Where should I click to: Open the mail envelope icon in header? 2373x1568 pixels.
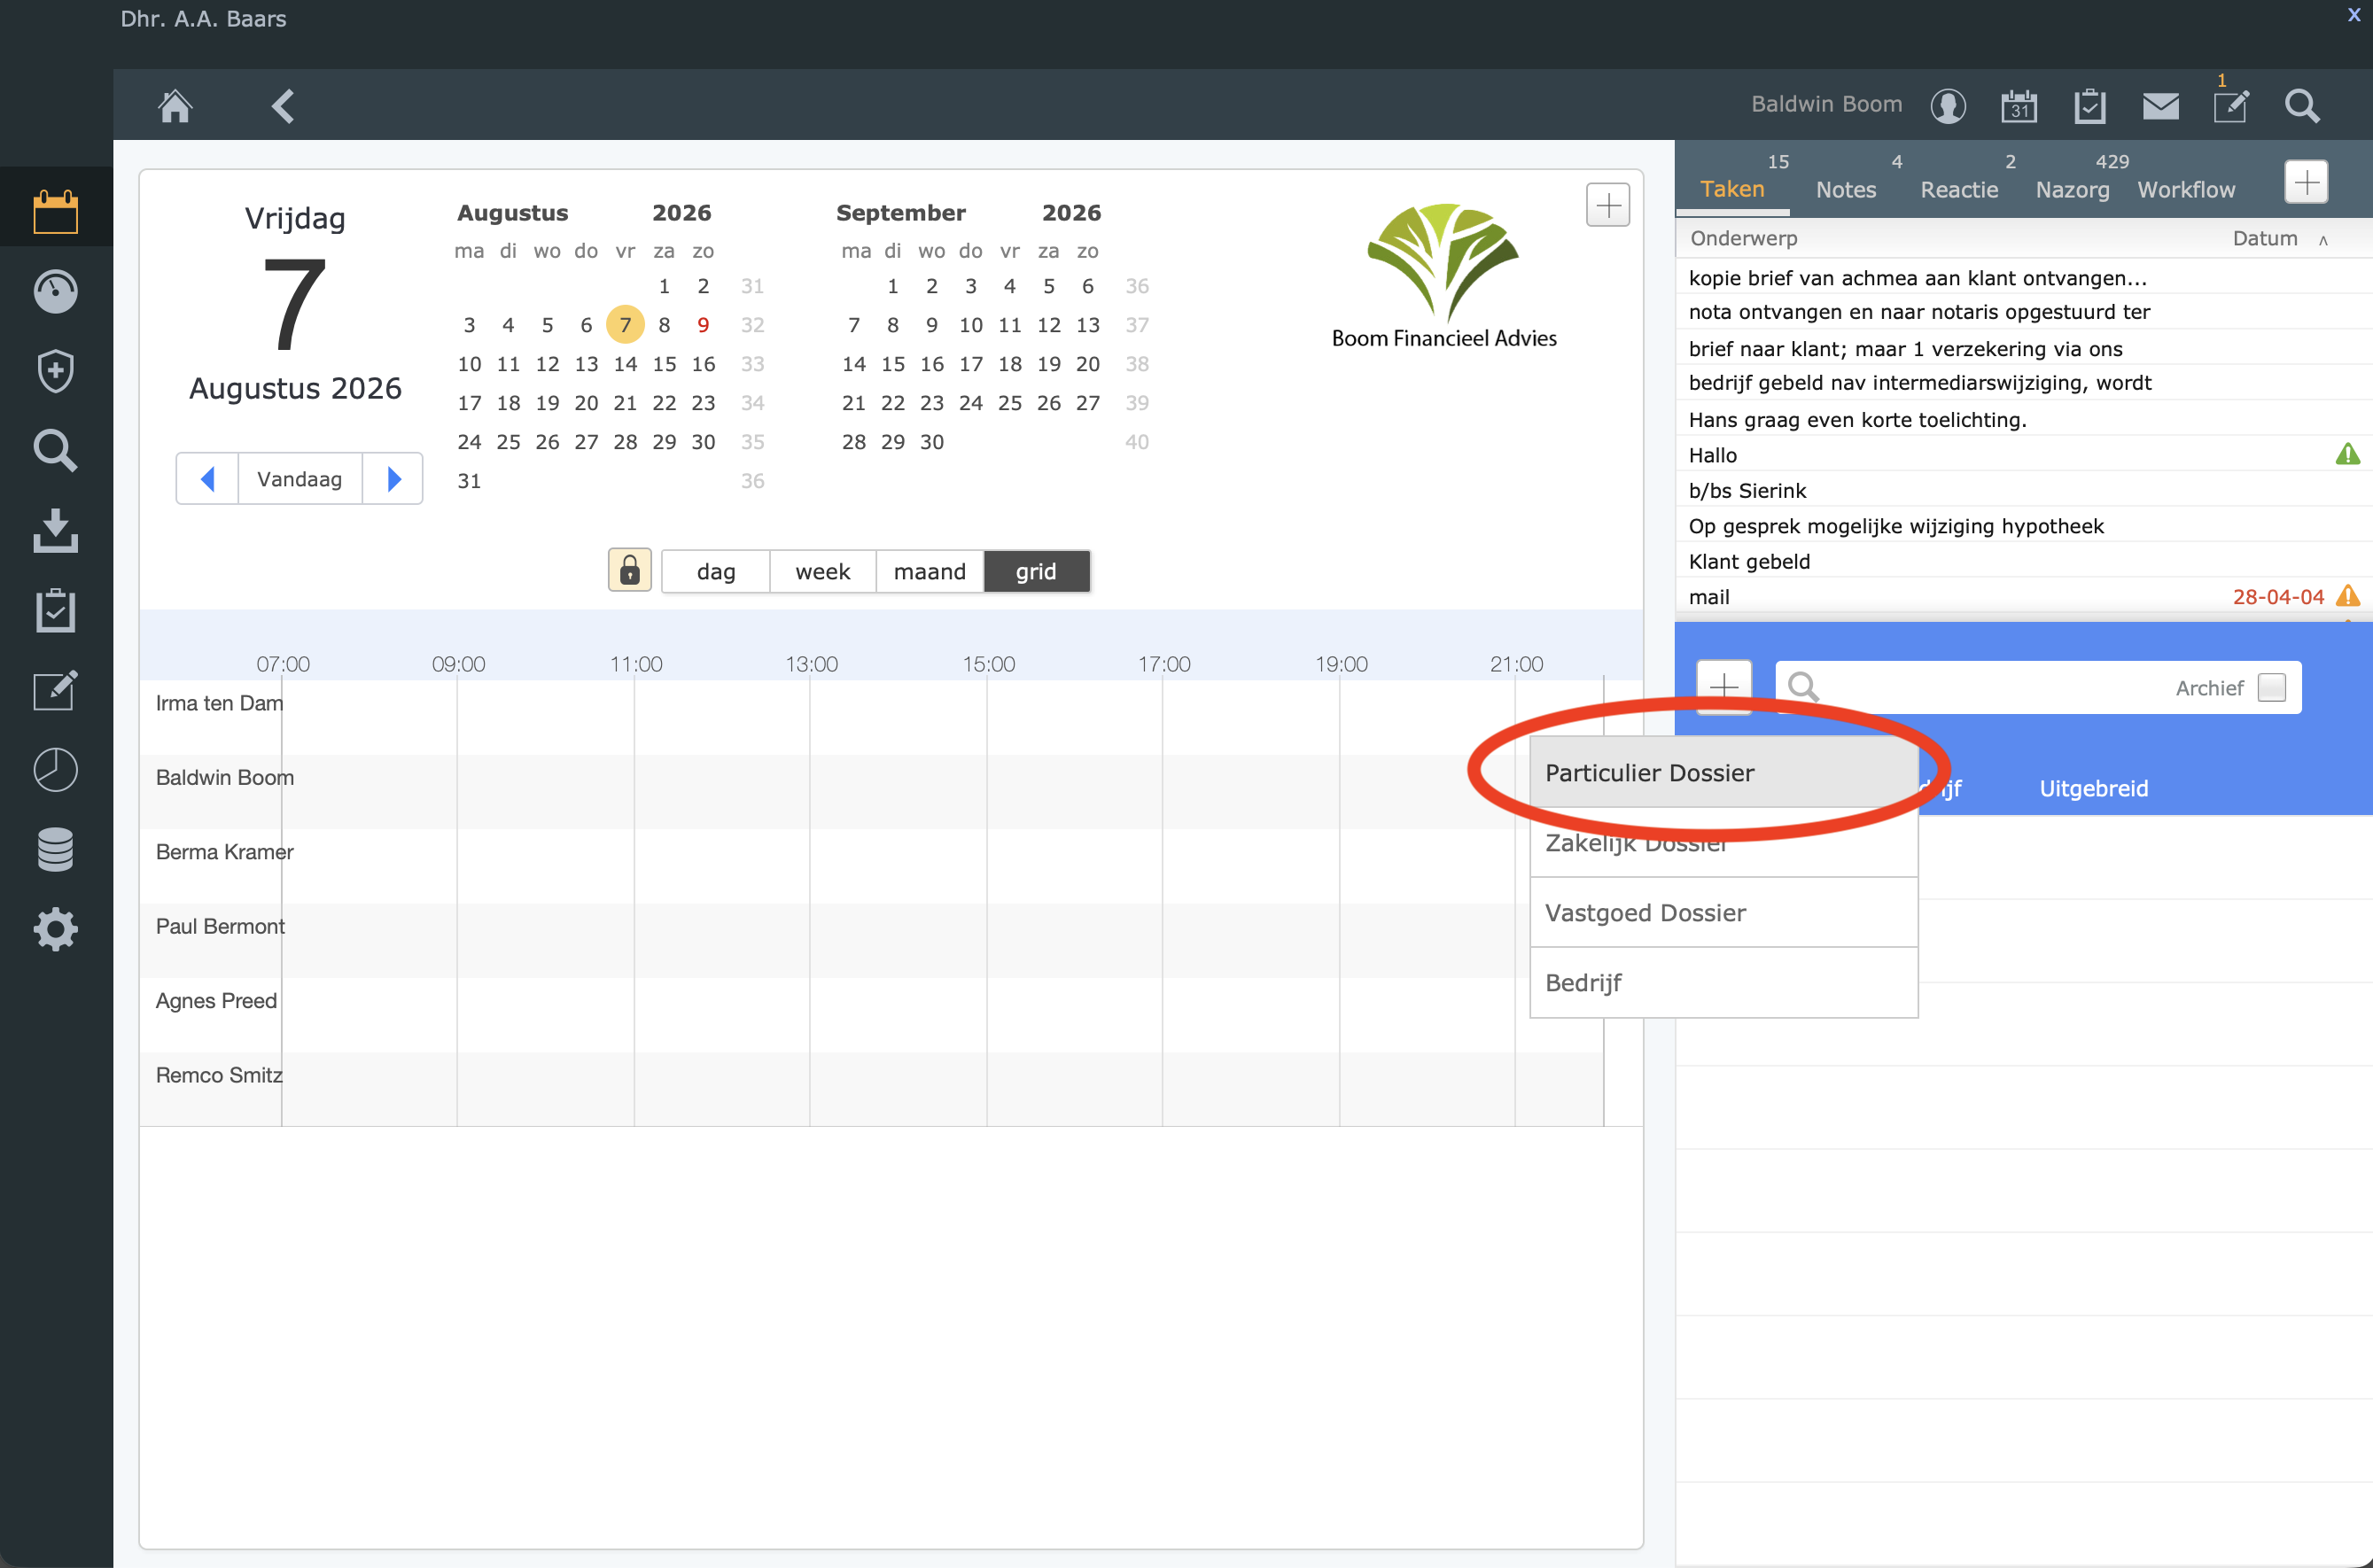(x=2161, y=105)
